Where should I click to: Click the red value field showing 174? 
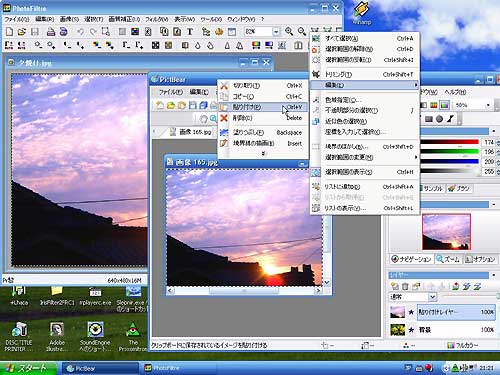click(x=488, y=142)
